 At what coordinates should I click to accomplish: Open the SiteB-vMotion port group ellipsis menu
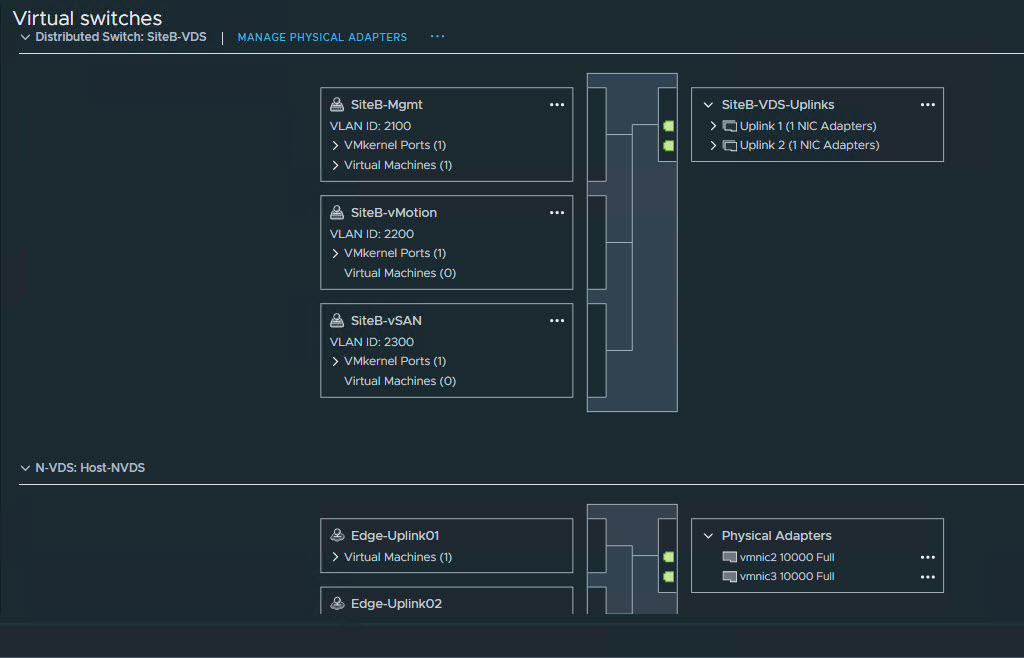(557, 212)
